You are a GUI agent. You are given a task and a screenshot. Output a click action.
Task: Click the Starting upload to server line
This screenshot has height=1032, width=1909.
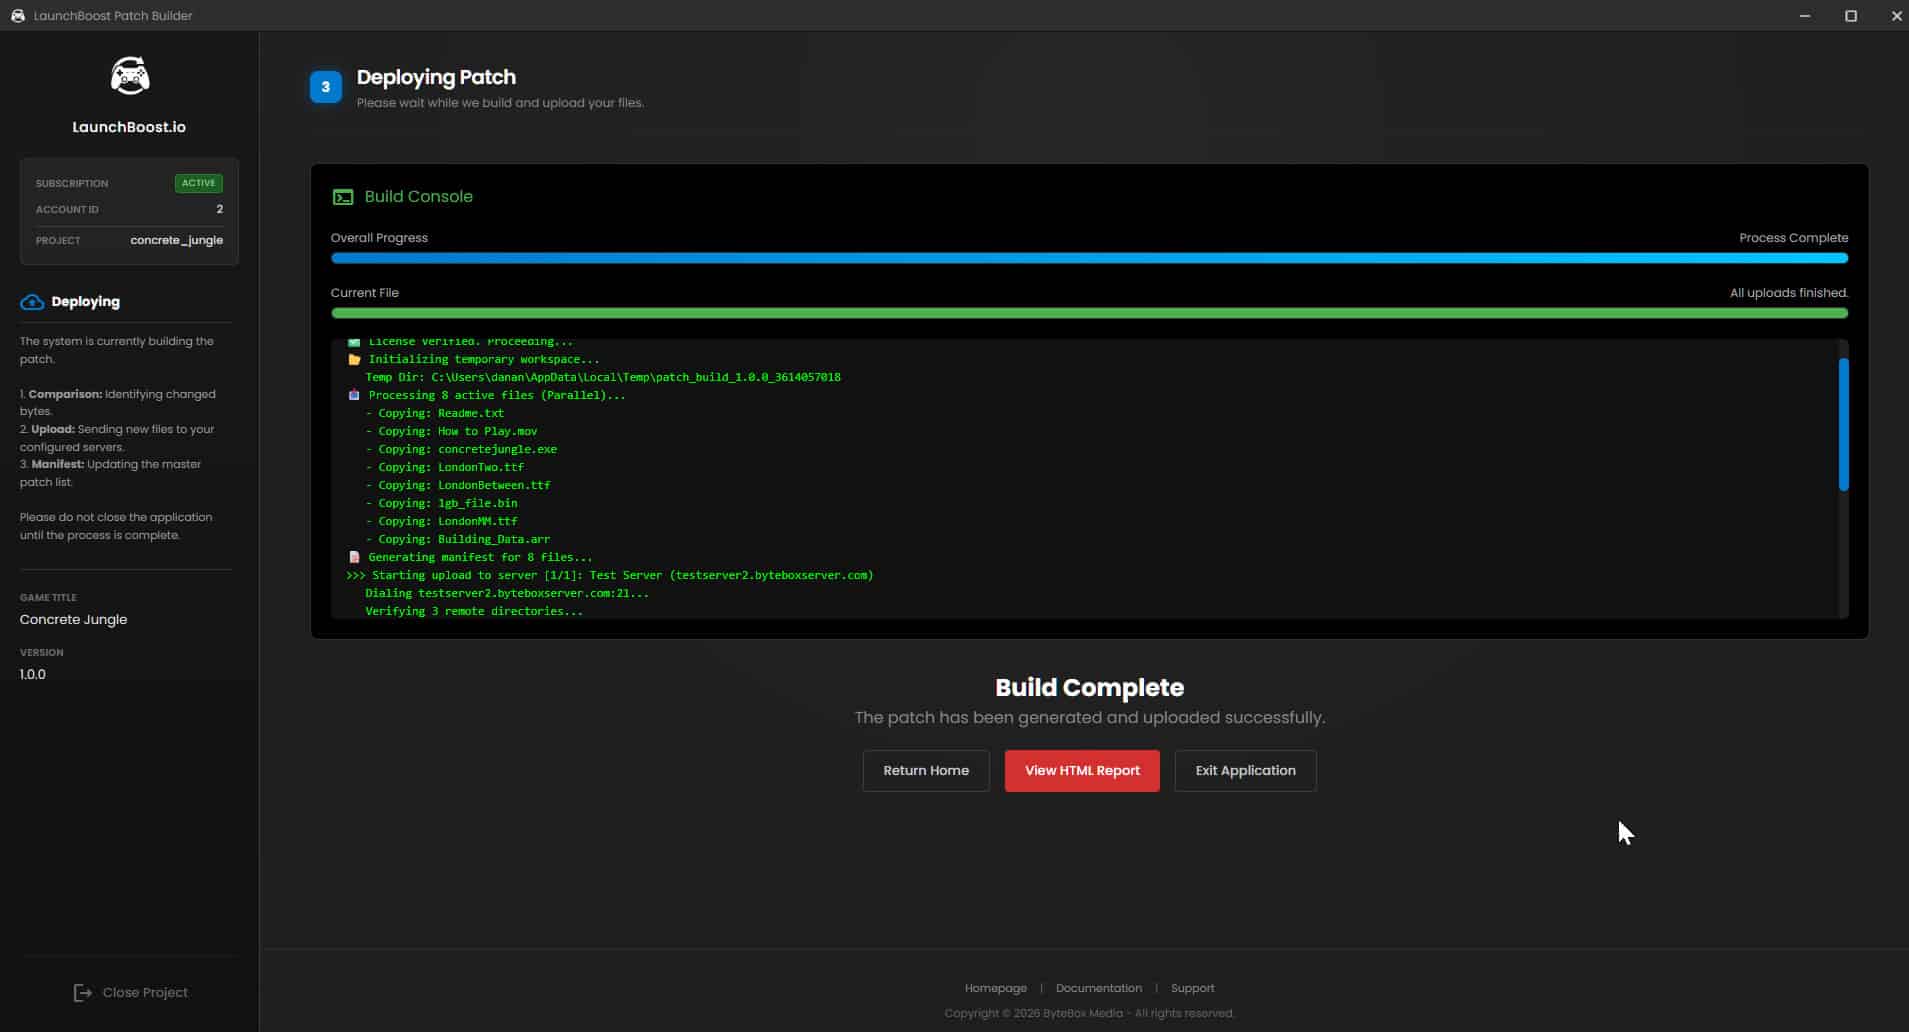(610, 575)
